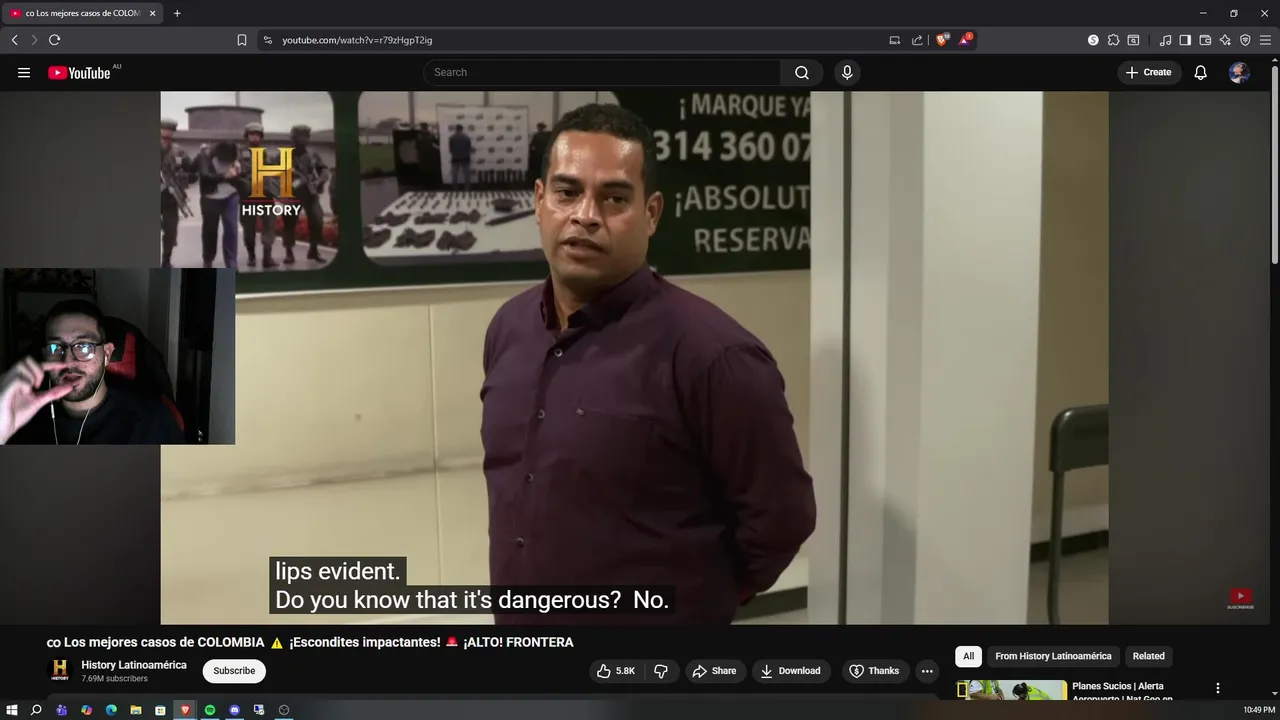Dislike the video with thumbs down
Screen dimensions: 1280x720
(661, 671)
